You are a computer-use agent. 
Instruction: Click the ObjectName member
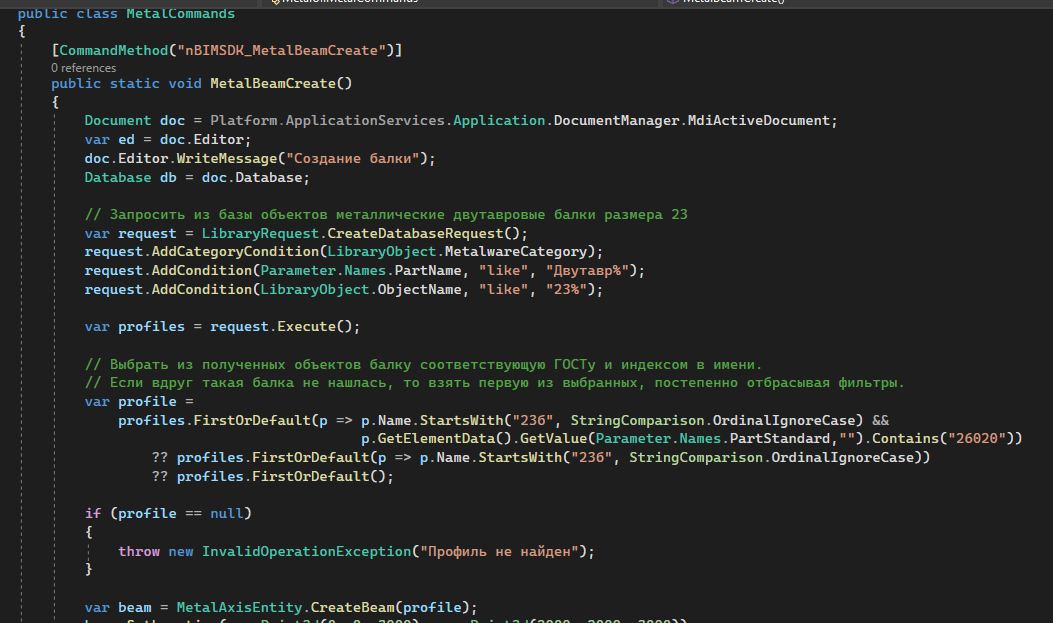[x=420, y=289]
